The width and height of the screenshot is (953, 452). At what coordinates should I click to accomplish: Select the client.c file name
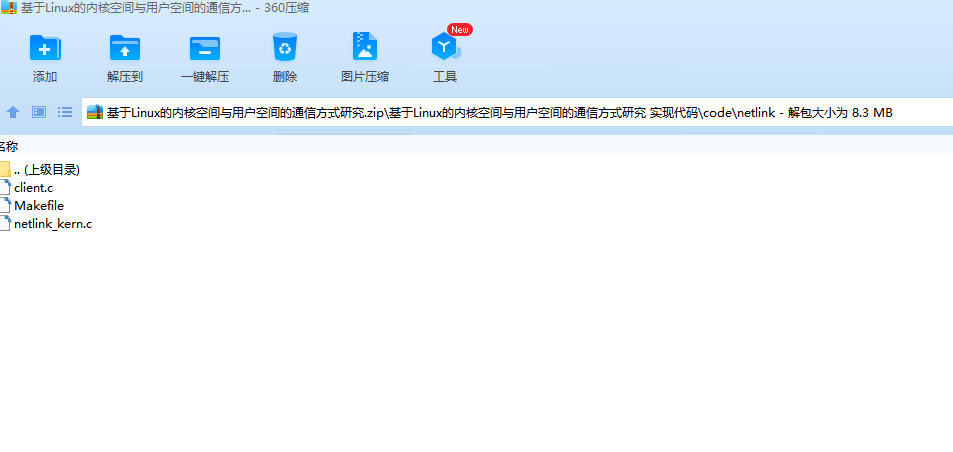coord(33,188)
